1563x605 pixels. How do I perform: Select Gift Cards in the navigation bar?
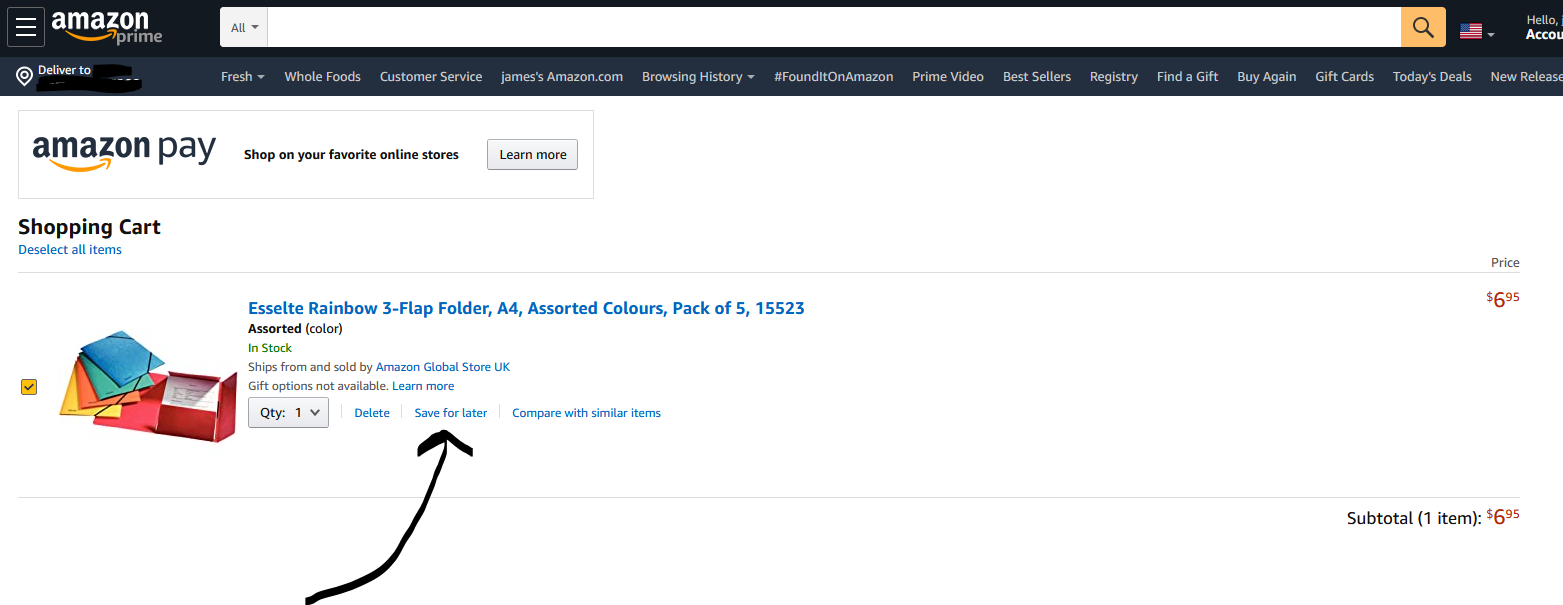(1344, 77)
